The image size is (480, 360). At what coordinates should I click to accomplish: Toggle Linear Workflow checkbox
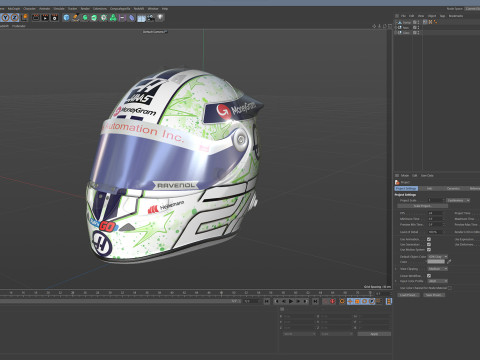(x=429, y=276)
